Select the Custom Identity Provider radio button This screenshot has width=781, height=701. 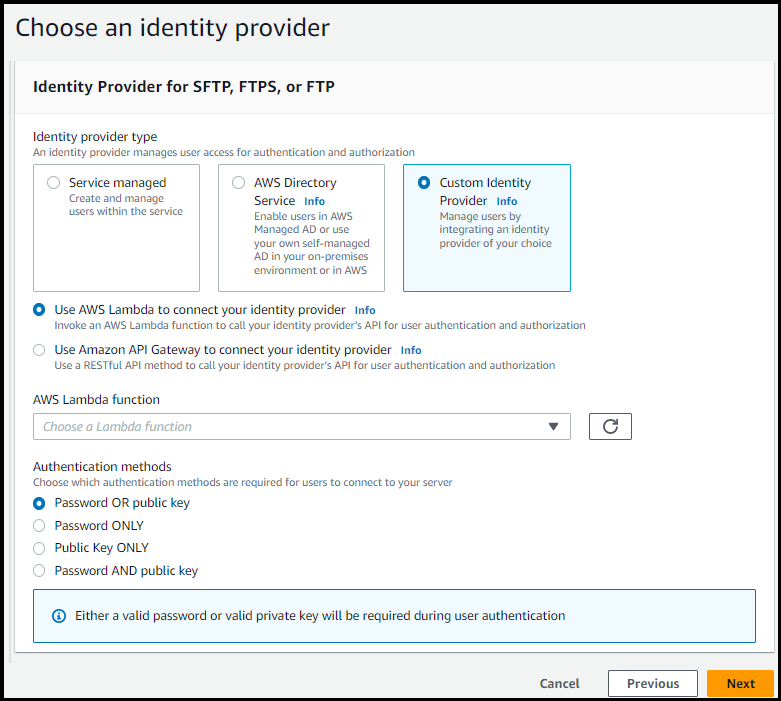424,183
